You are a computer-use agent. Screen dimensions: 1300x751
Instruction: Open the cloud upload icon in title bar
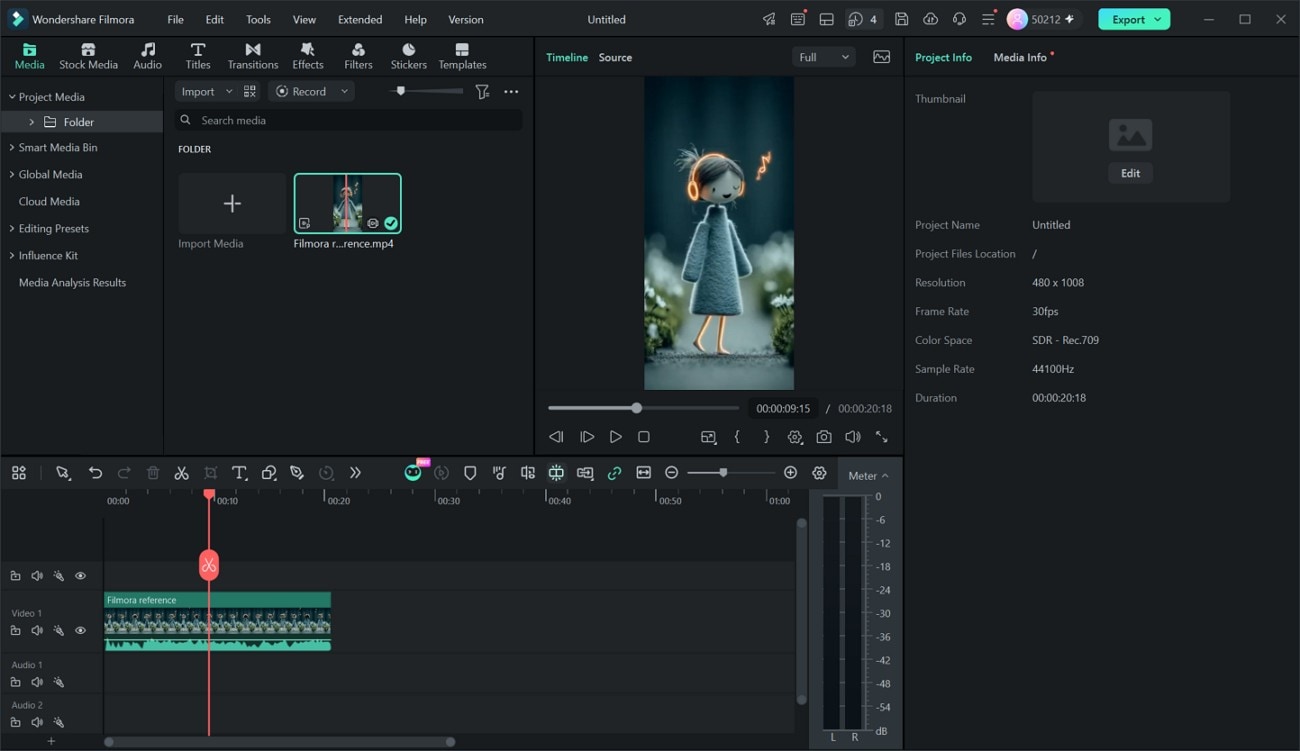tap(930, 19)
